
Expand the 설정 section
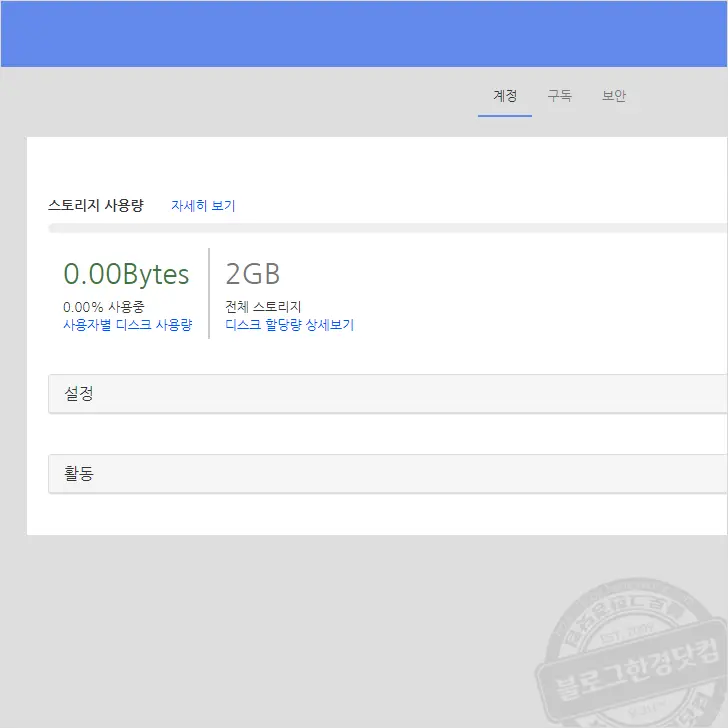click(x=387, y=394)
